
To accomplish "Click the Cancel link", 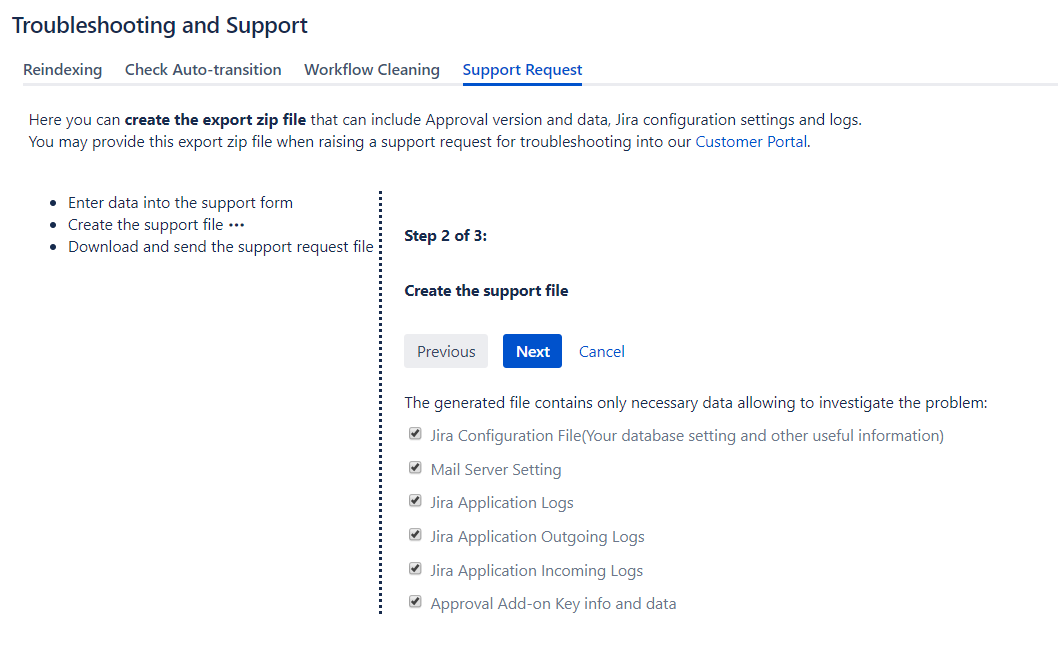I will pyautogui.click(x=602, y=352).
